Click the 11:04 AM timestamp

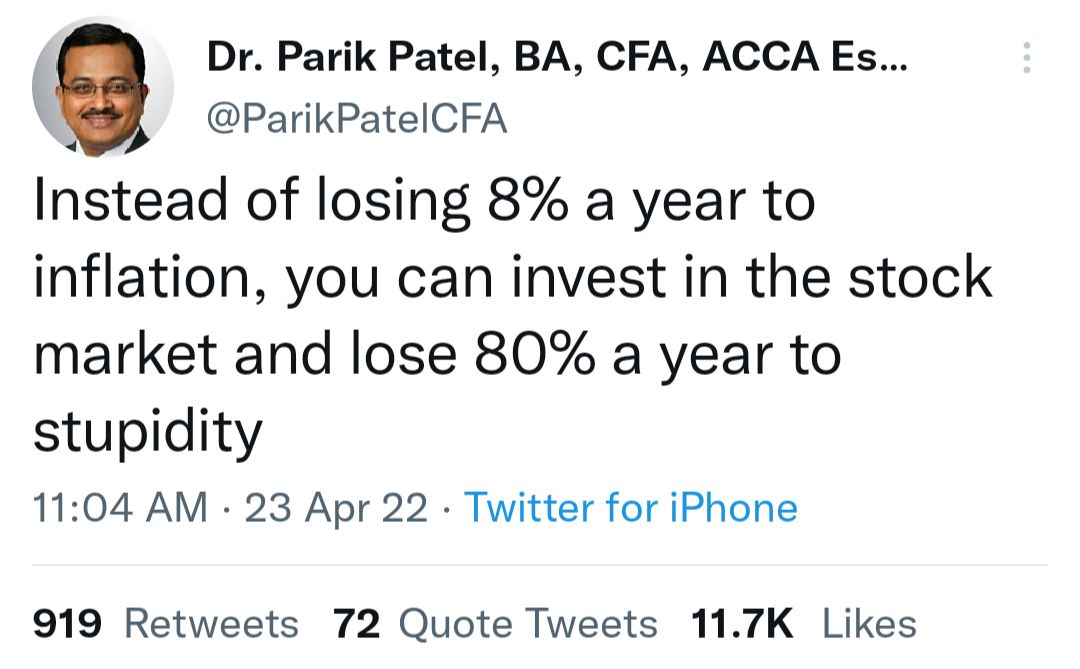121,507
